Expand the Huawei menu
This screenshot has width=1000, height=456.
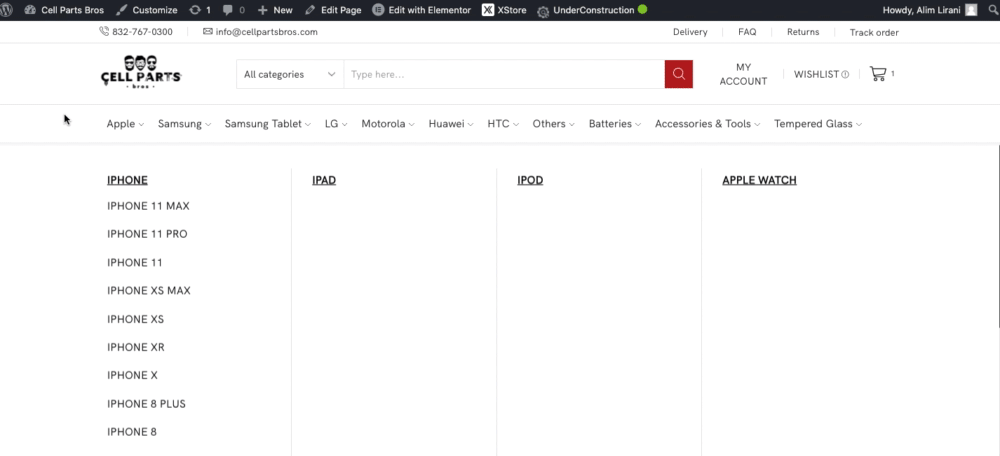click(451, 124)
